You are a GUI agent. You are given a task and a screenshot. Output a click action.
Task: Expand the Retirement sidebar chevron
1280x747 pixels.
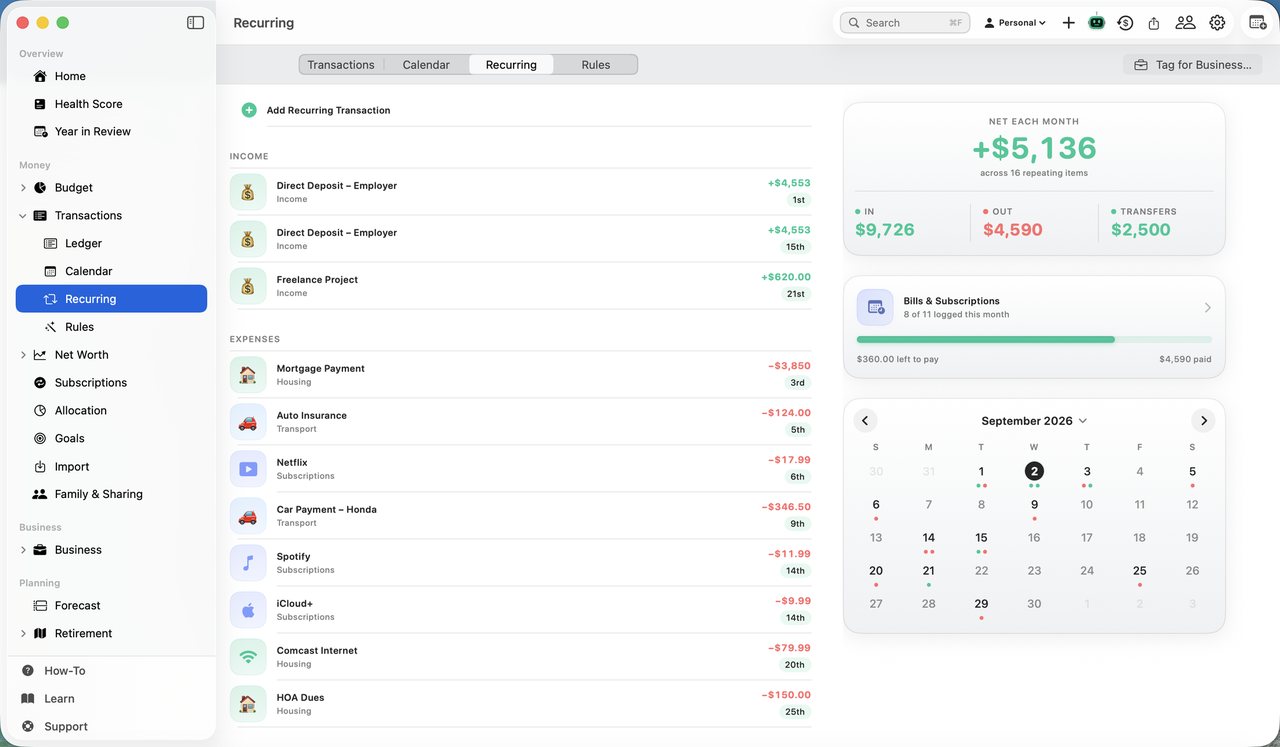click(x=23, y=633)
